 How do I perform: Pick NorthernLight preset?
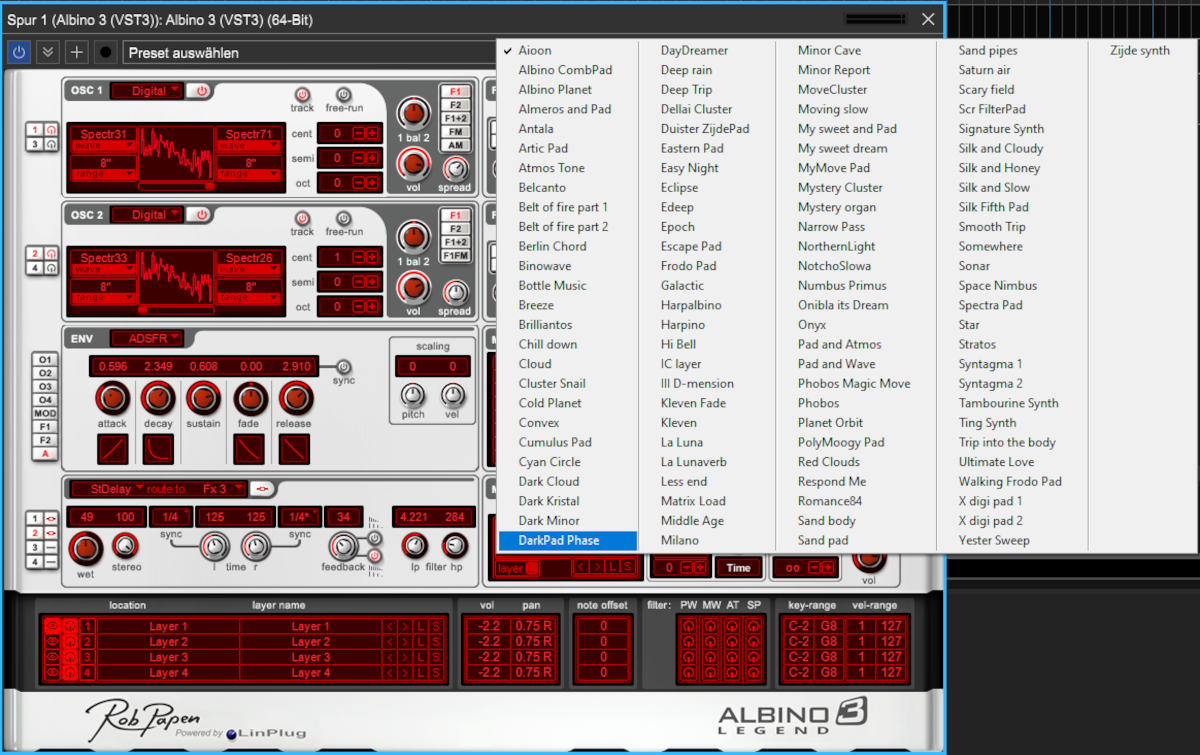(836, 246)
